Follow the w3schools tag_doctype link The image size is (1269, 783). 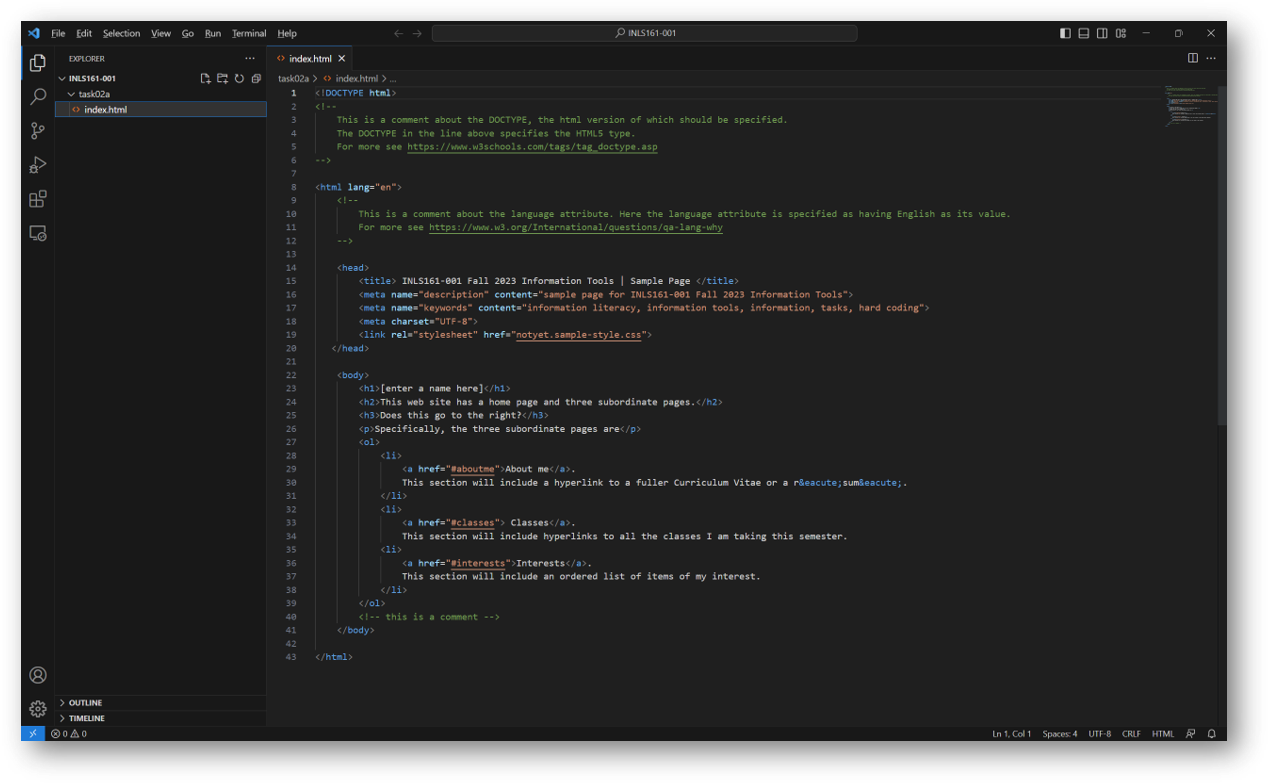pos(531,146)
